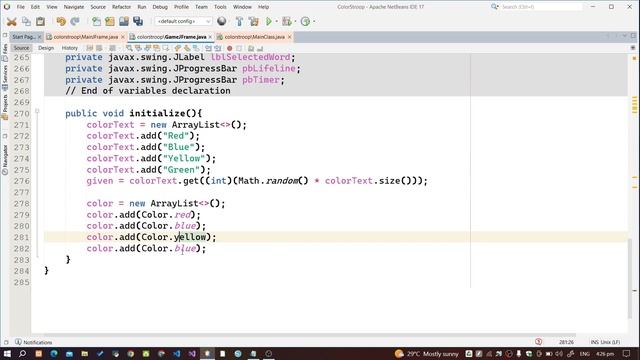
Task: Open the File menu
Action: 20,7
